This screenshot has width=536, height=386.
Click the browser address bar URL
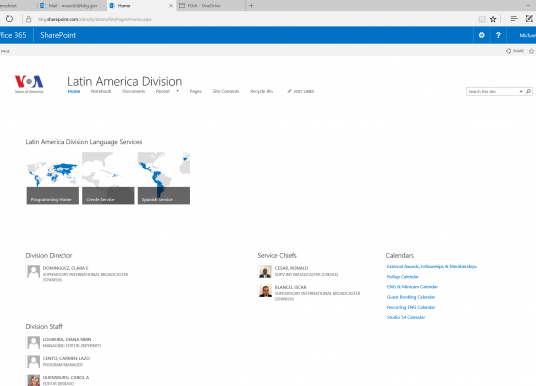(x=95, y=19)
